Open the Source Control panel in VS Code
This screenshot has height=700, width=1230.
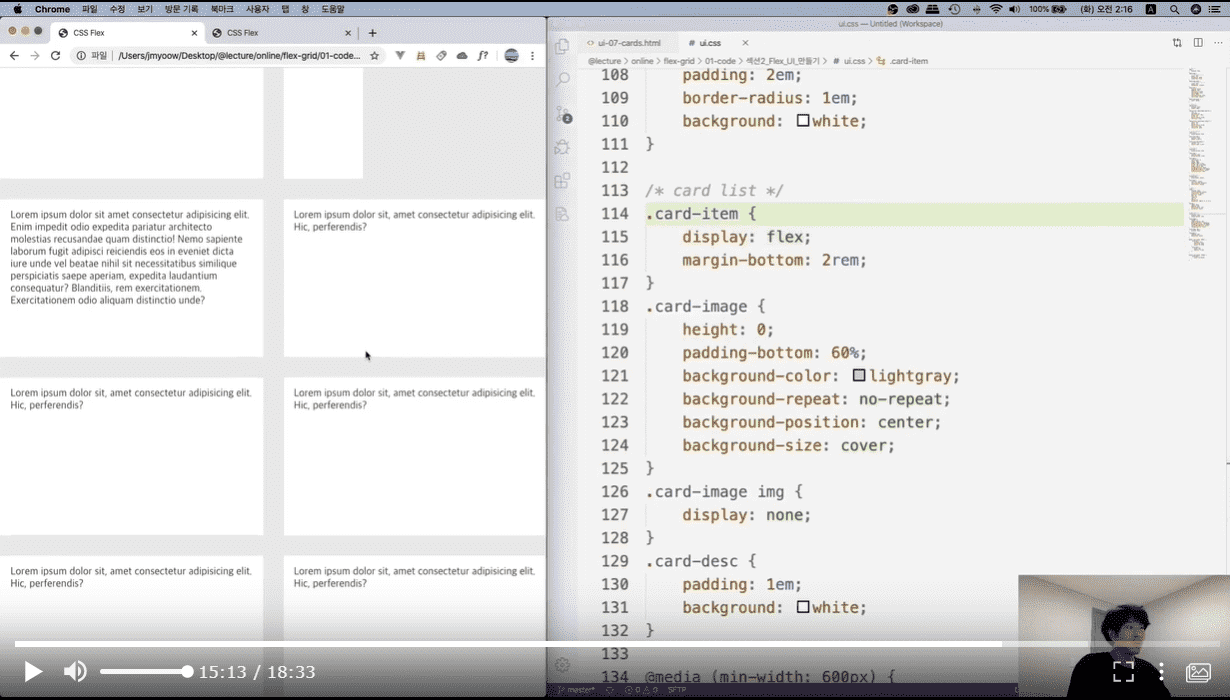pos(563,114)
